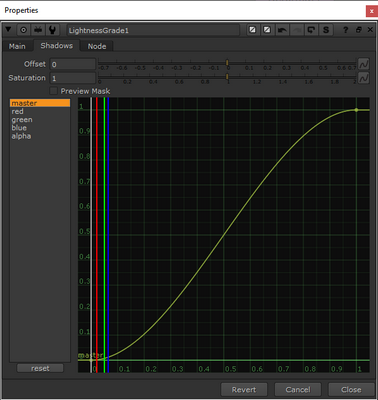Image resolution: width=378 pixels, height=400 pixels.
Task: Click the Saturation slider handle
Action: (227, 77)
